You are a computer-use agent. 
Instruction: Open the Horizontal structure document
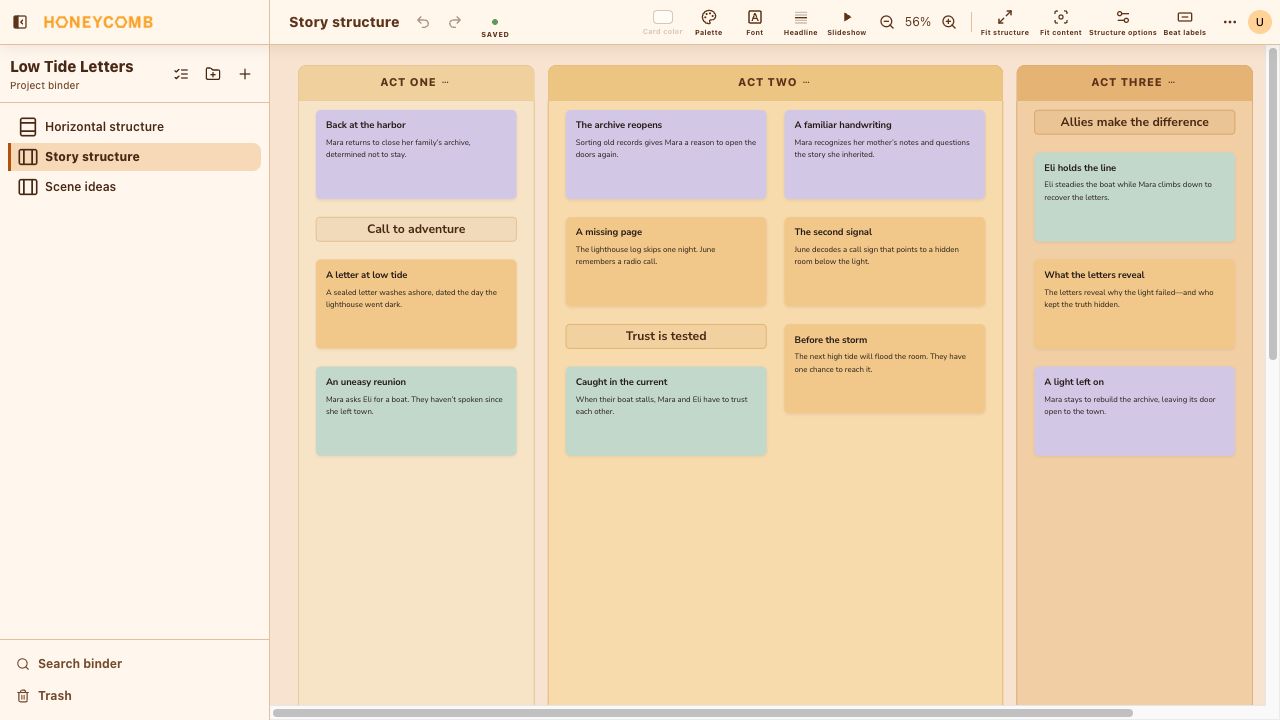[134, 127]
